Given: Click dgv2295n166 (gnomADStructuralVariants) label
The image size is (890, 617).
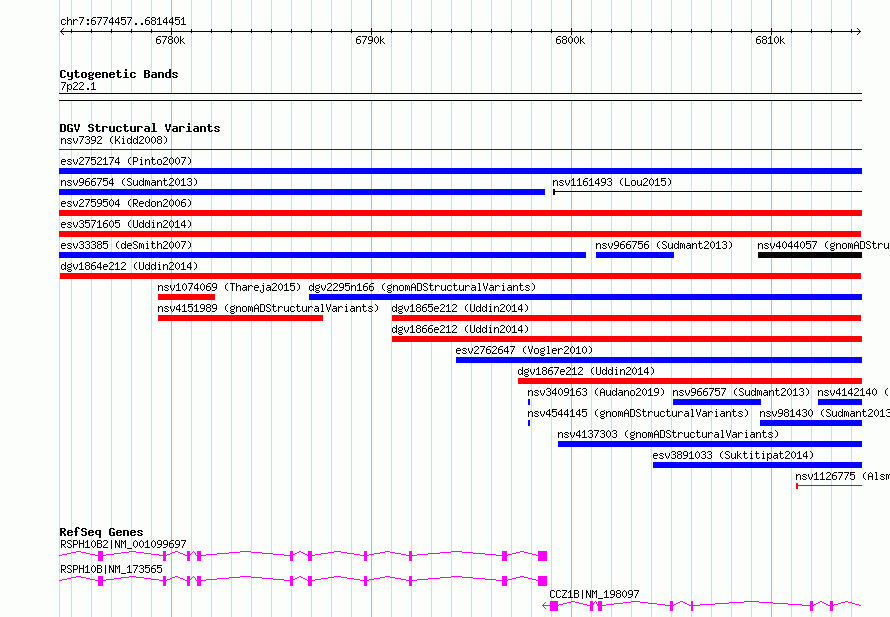Looking at the screenshot, I should click(422, 287).
